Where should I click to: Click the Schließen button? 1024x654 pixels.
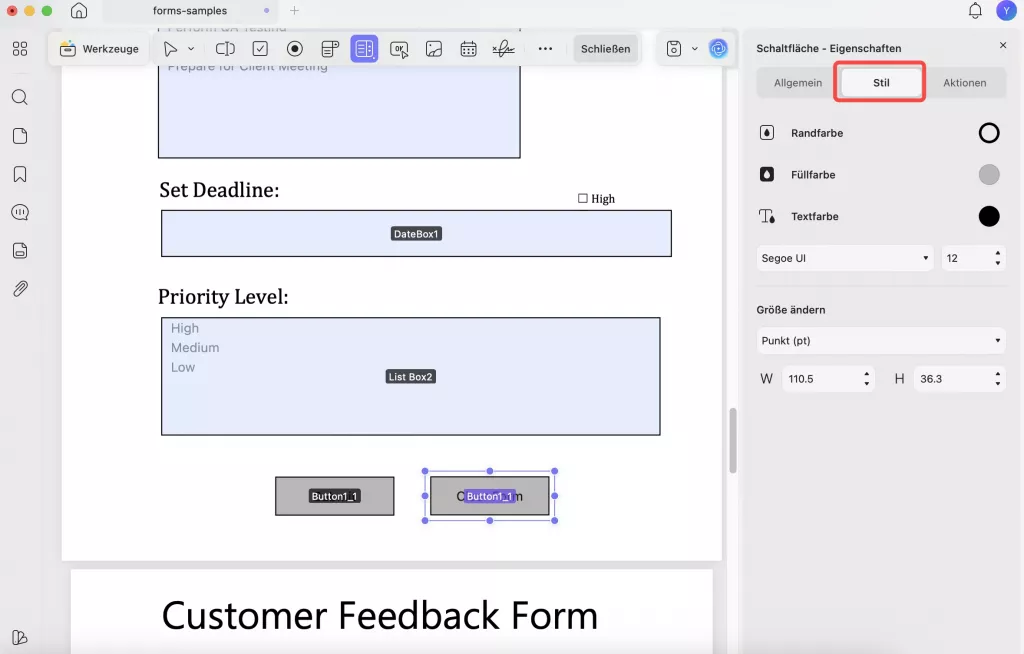point(605,49)
